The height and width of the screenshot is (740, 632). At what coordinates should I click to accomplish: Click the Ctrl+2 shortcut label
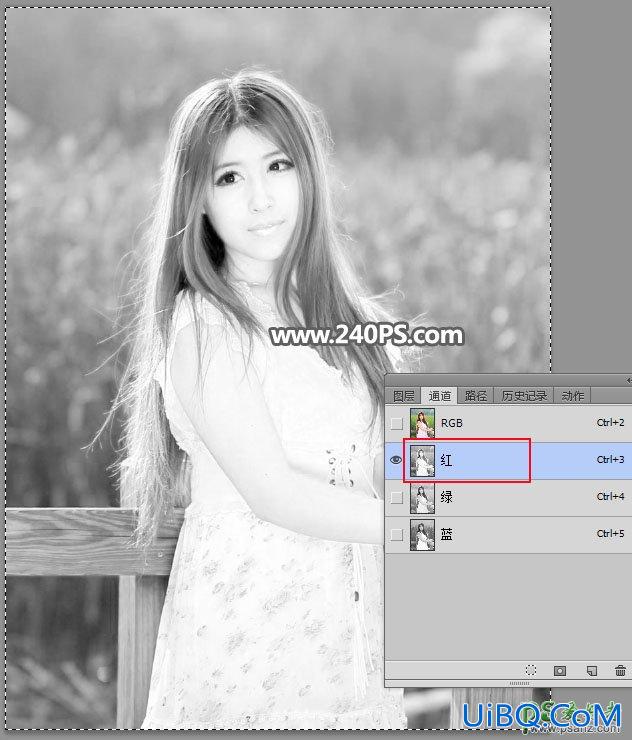pos(610,422)
